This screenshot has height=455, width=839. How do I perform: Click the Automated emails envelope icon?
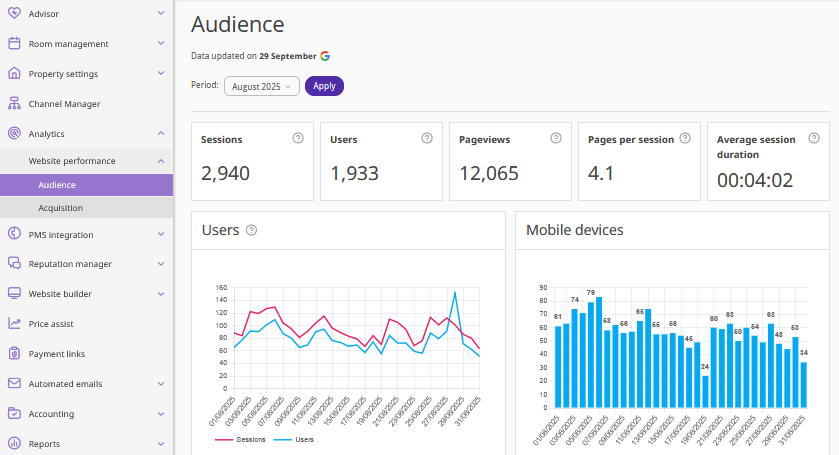point(14,383)
